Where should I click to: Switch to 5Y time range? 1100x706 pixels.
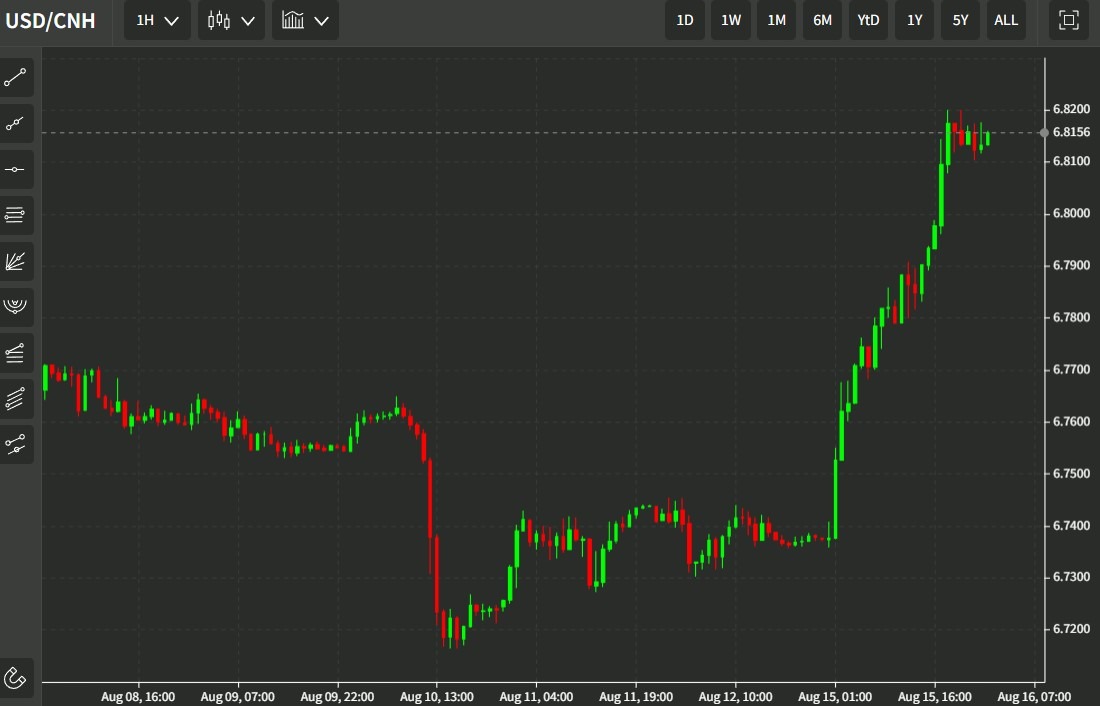click(960, 20)
